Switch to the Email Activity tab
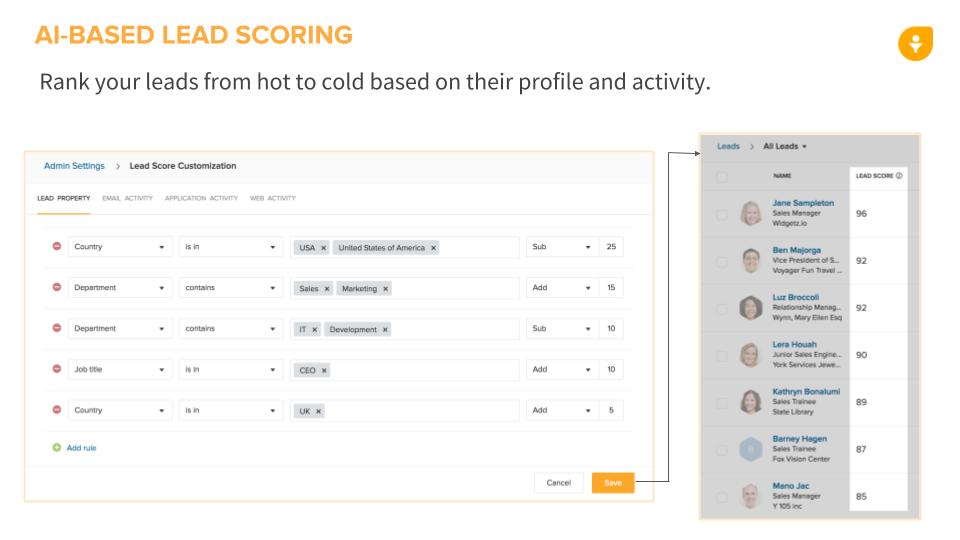 [x=127, y=198]
